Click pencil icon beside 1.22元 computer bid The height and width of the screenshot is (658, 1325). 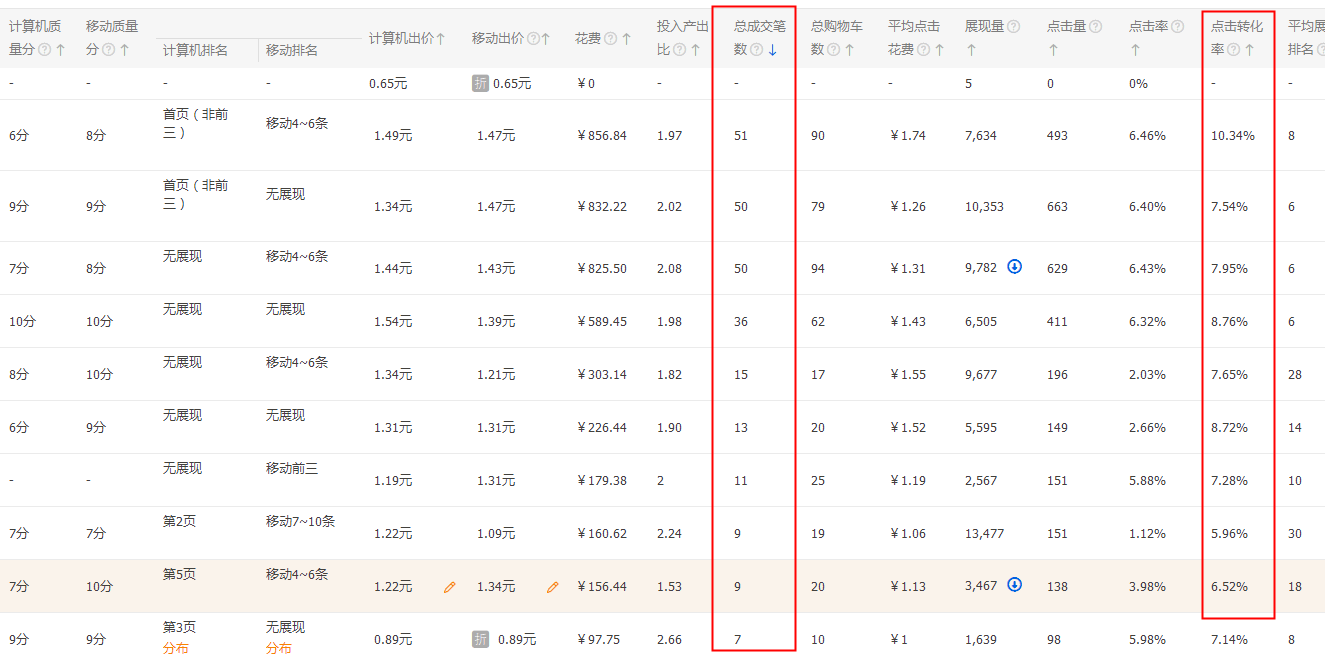click(x=449, y=588)
